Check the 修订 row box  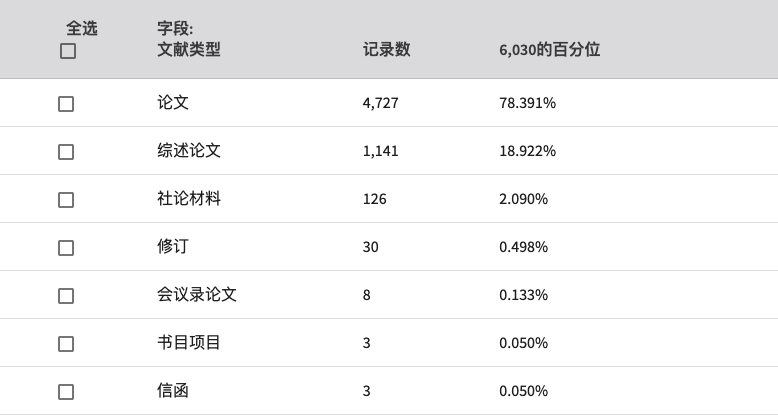[x=66, y=248]
